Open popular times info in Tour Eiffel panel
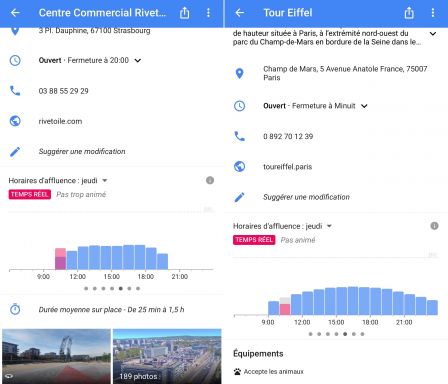Viewport: 448px width, 384px height. coord(434,226)
